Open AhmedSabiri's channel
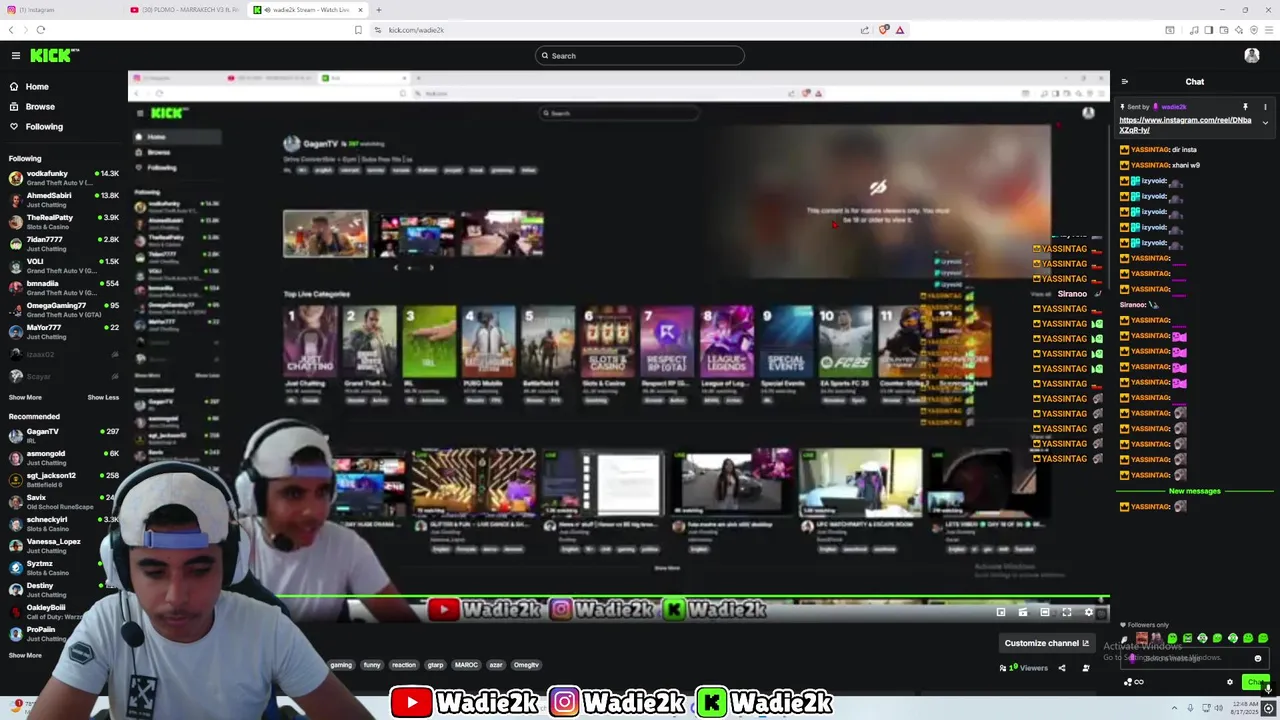The image size is (1280, 720). pos(62,200)
